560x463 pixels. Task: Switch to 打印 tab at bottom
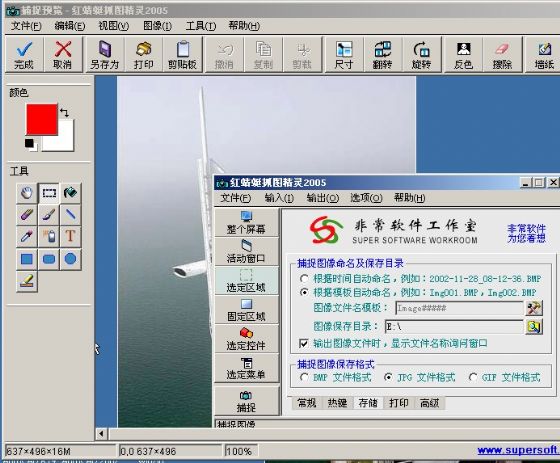tap(399, 403)
